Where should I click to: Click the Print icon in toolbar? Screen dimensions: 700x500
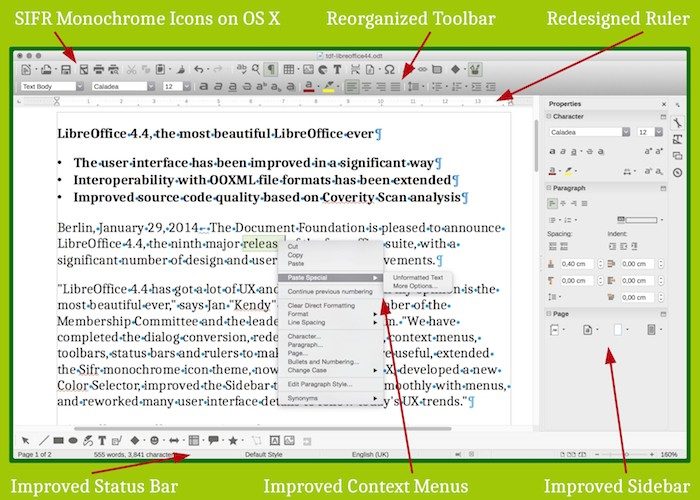pos(99,70)
